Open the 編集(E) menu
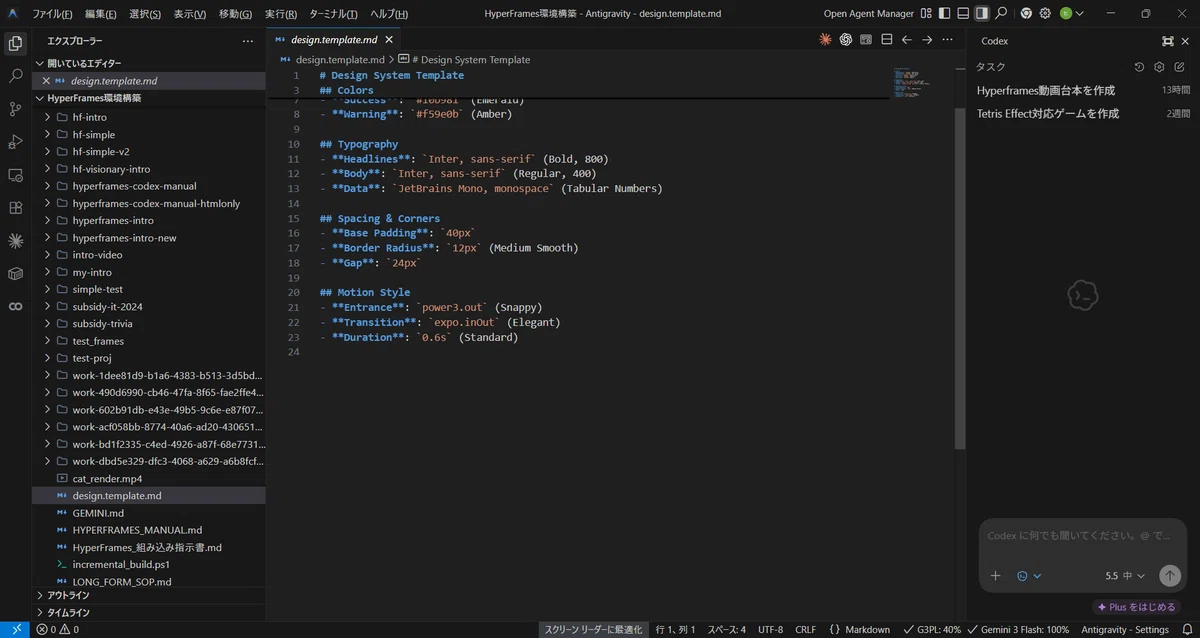Viewport: 1200px width, 638px height. pos(100,14)
